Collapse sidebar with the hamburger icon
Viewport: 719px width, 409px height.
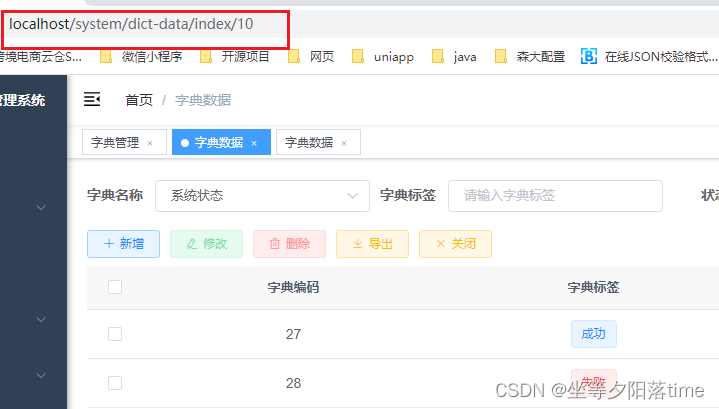tap(92, 99)
